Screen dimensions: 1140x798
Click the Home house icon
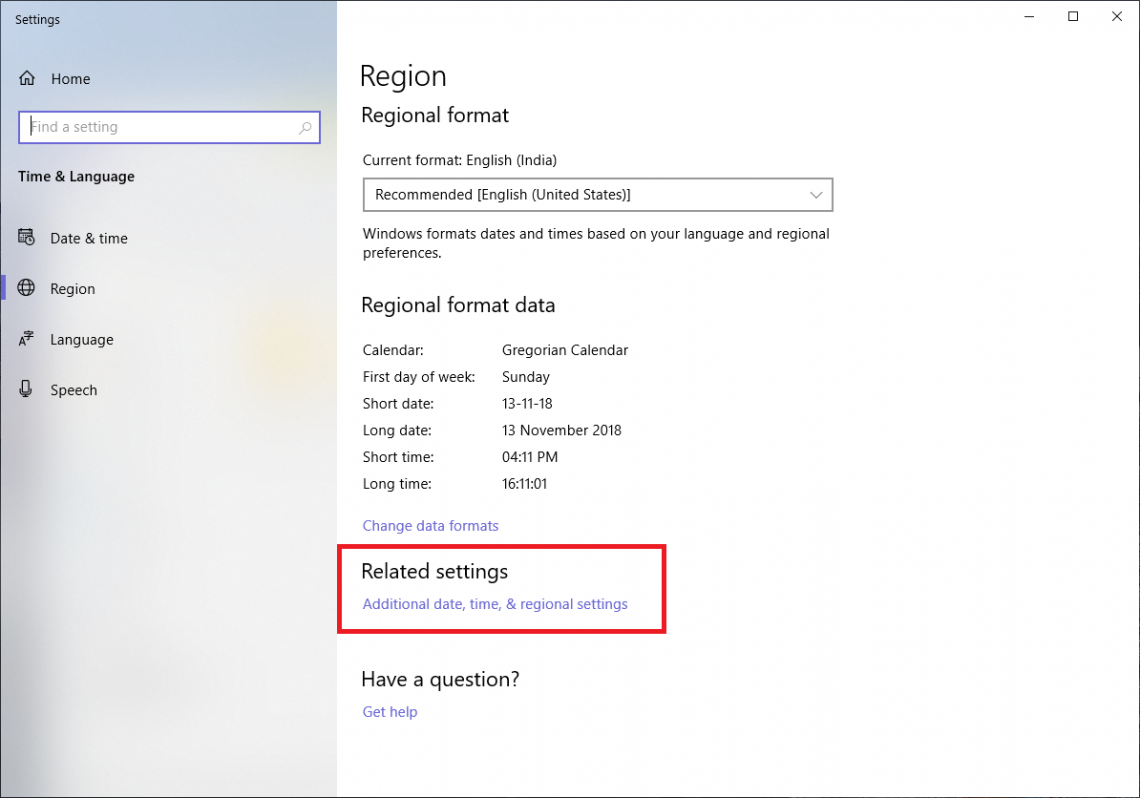(26, 78)
